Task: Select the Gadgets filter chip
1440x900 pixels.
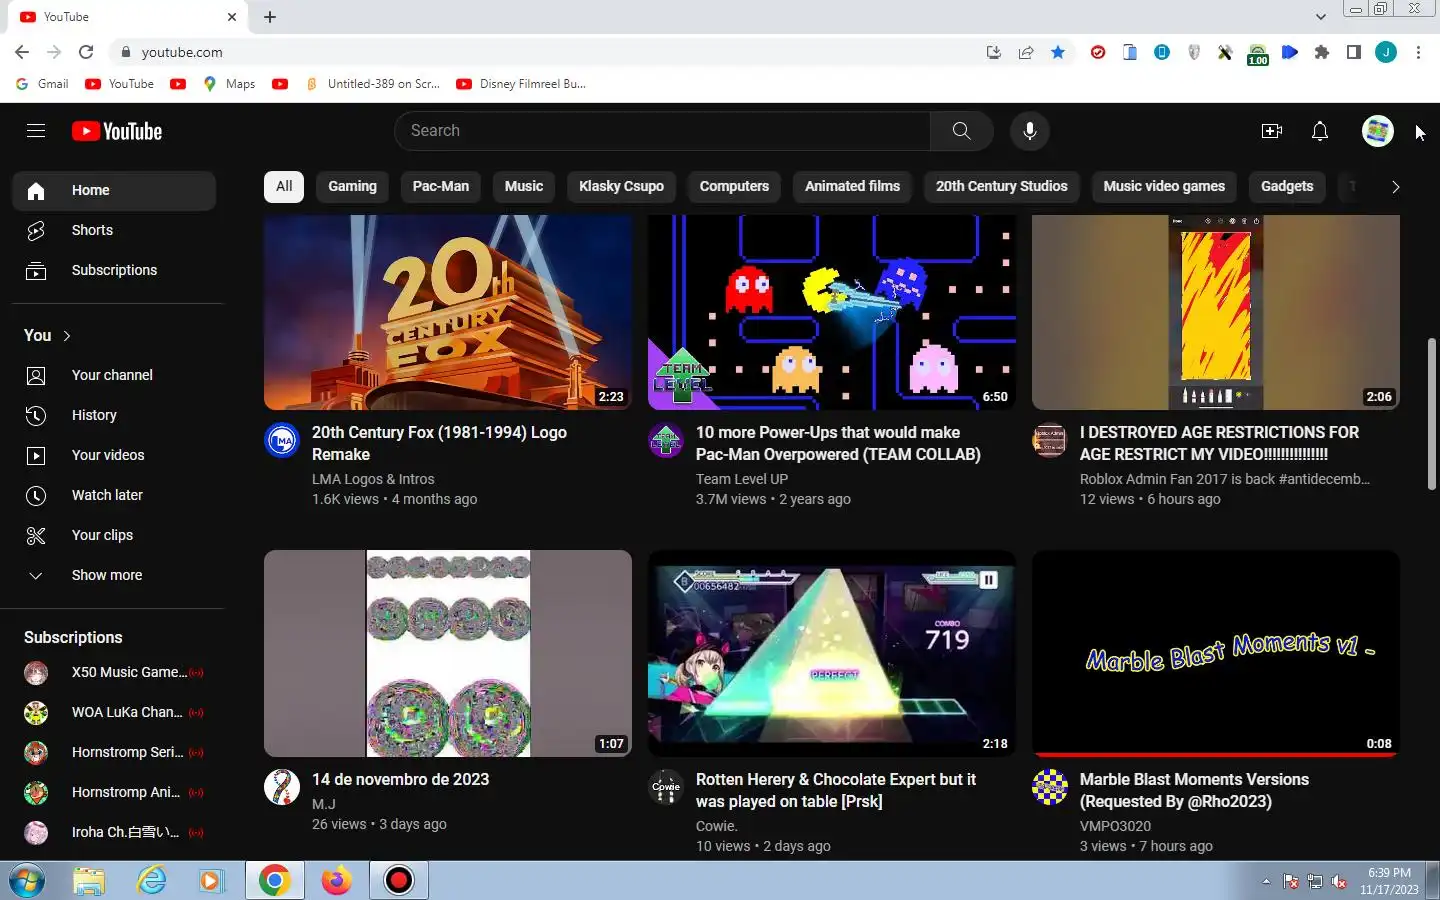Action: tap(1287, 186)
